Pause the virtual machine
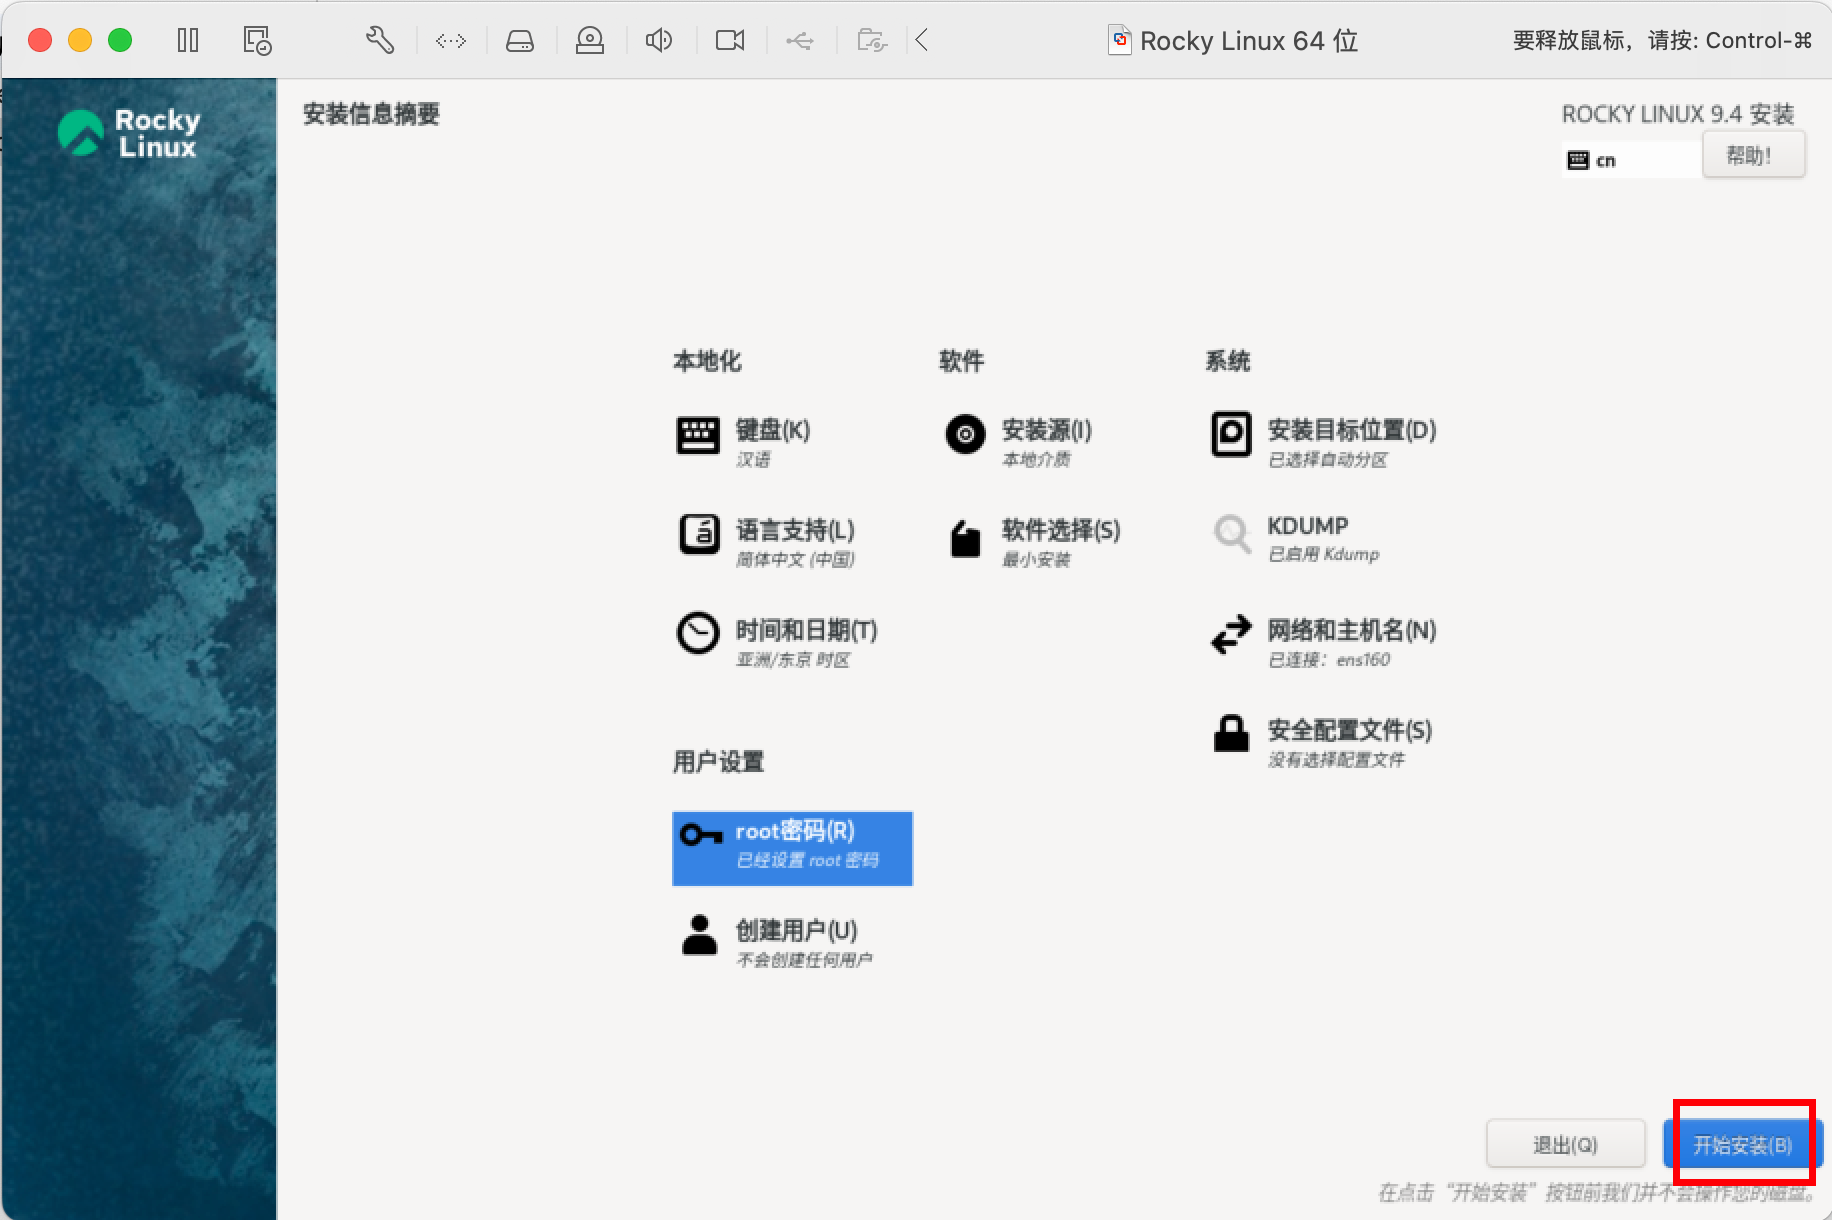This screenshot has width=1832, height=1220. [x=188, y=40]
